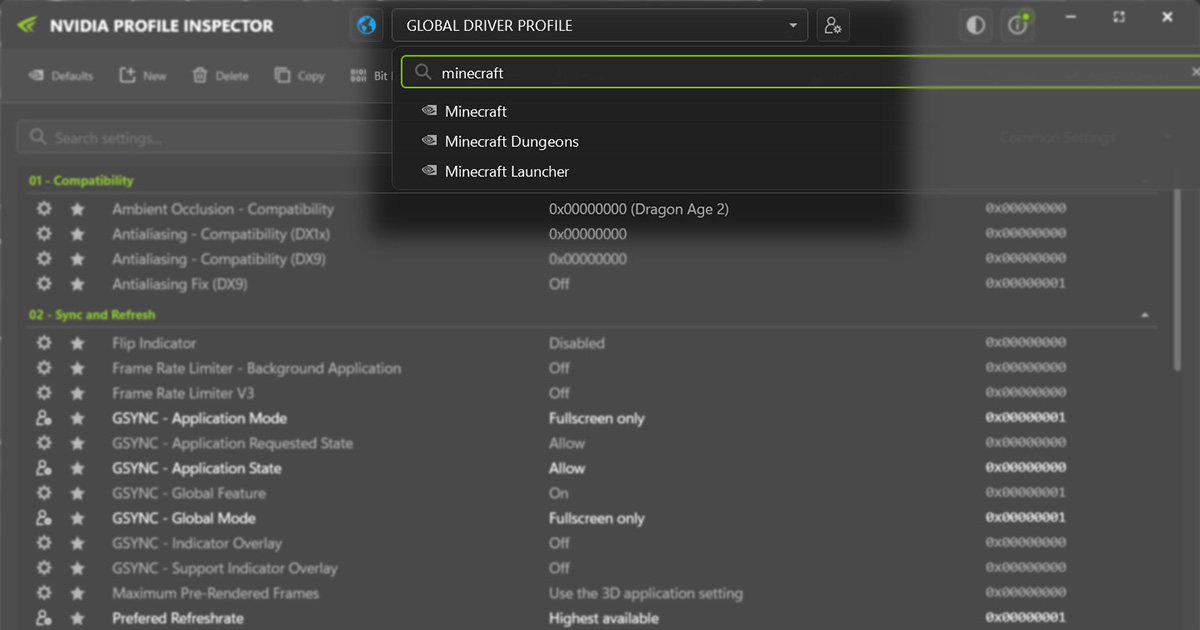Click gear icon for Ambient Occlusion - Compatibility
Screen dimensions: 1200x630
[43, 209]
